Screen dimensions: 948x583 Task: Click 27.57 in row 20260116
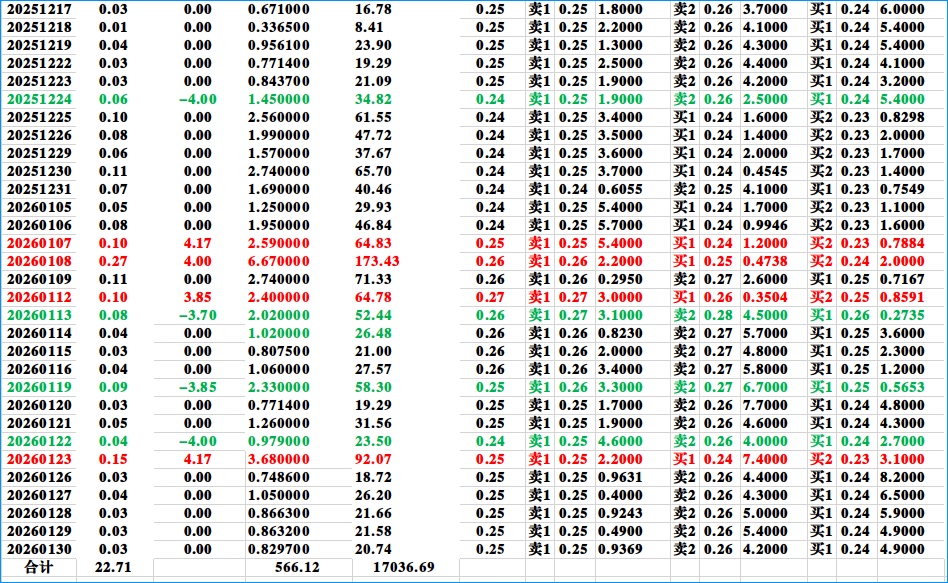click(373, 370)
